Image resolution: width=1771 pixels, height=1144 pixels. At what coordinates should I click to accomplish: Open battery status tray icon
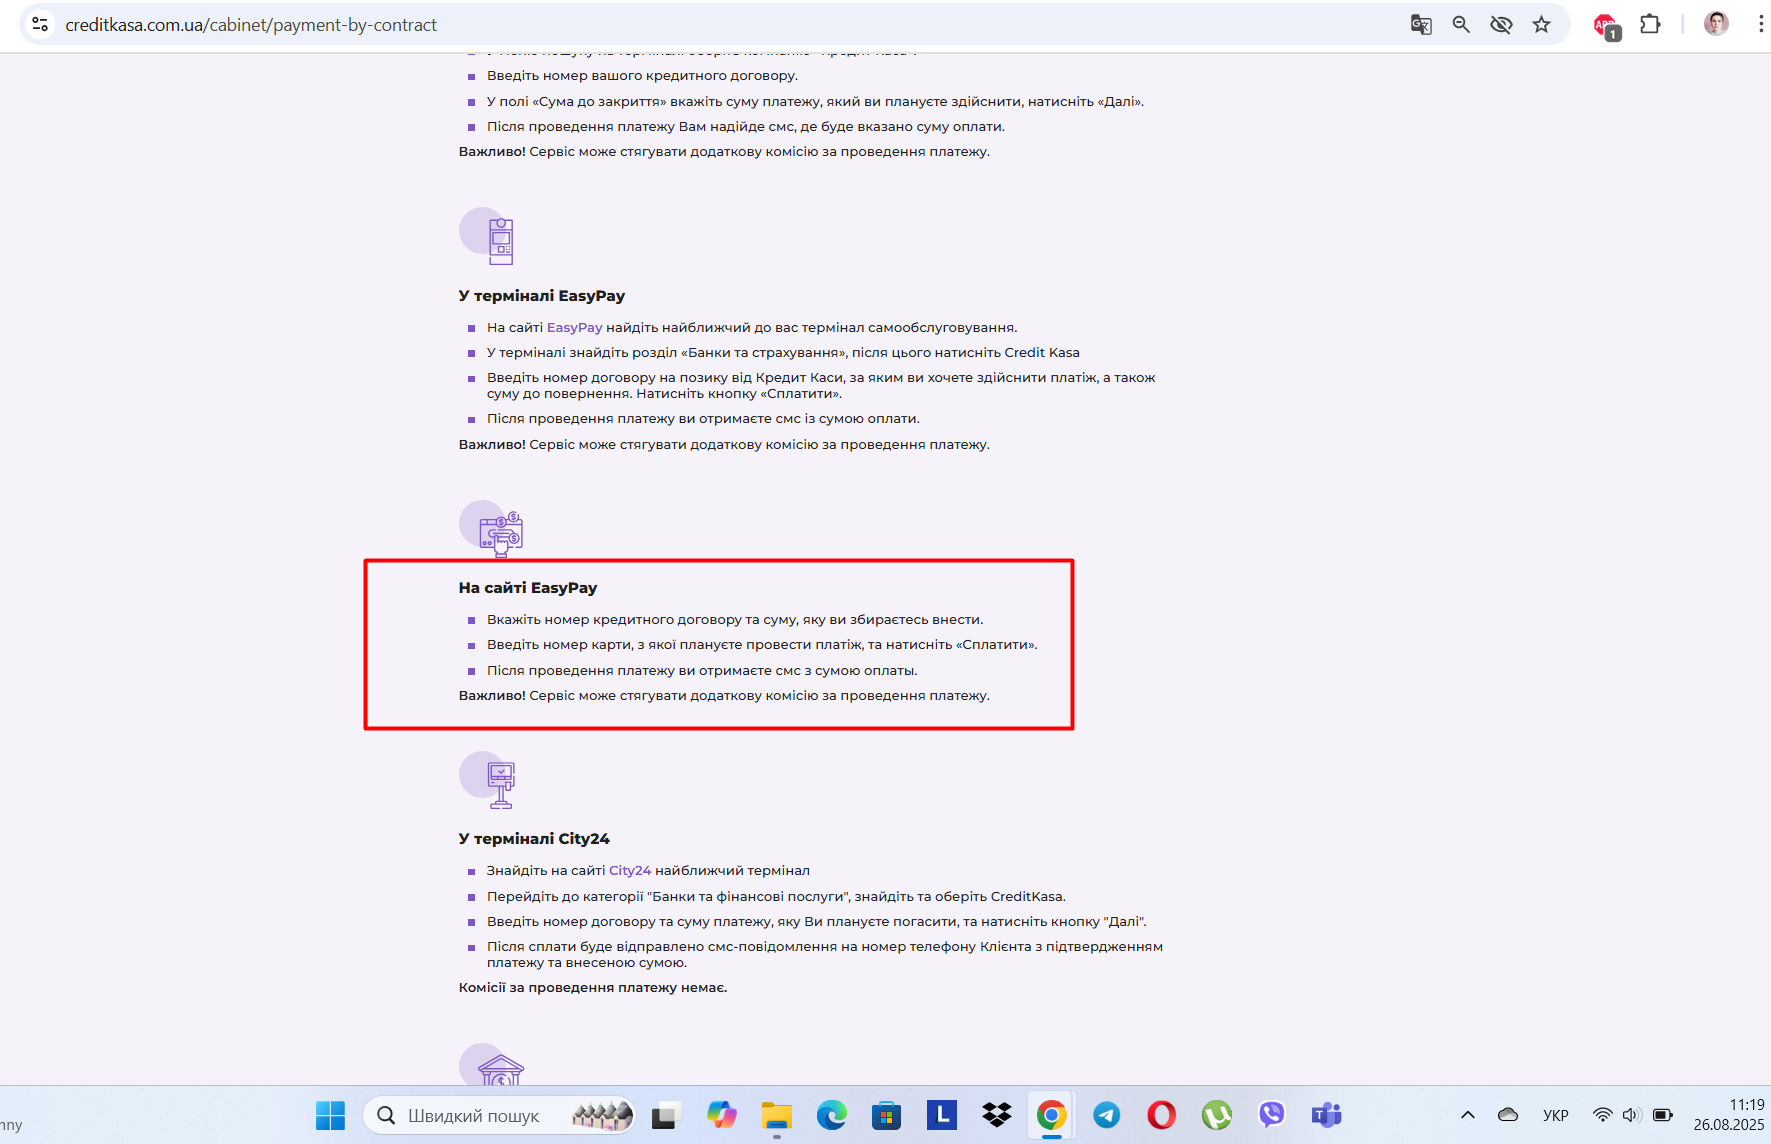pos(1662,1115)
